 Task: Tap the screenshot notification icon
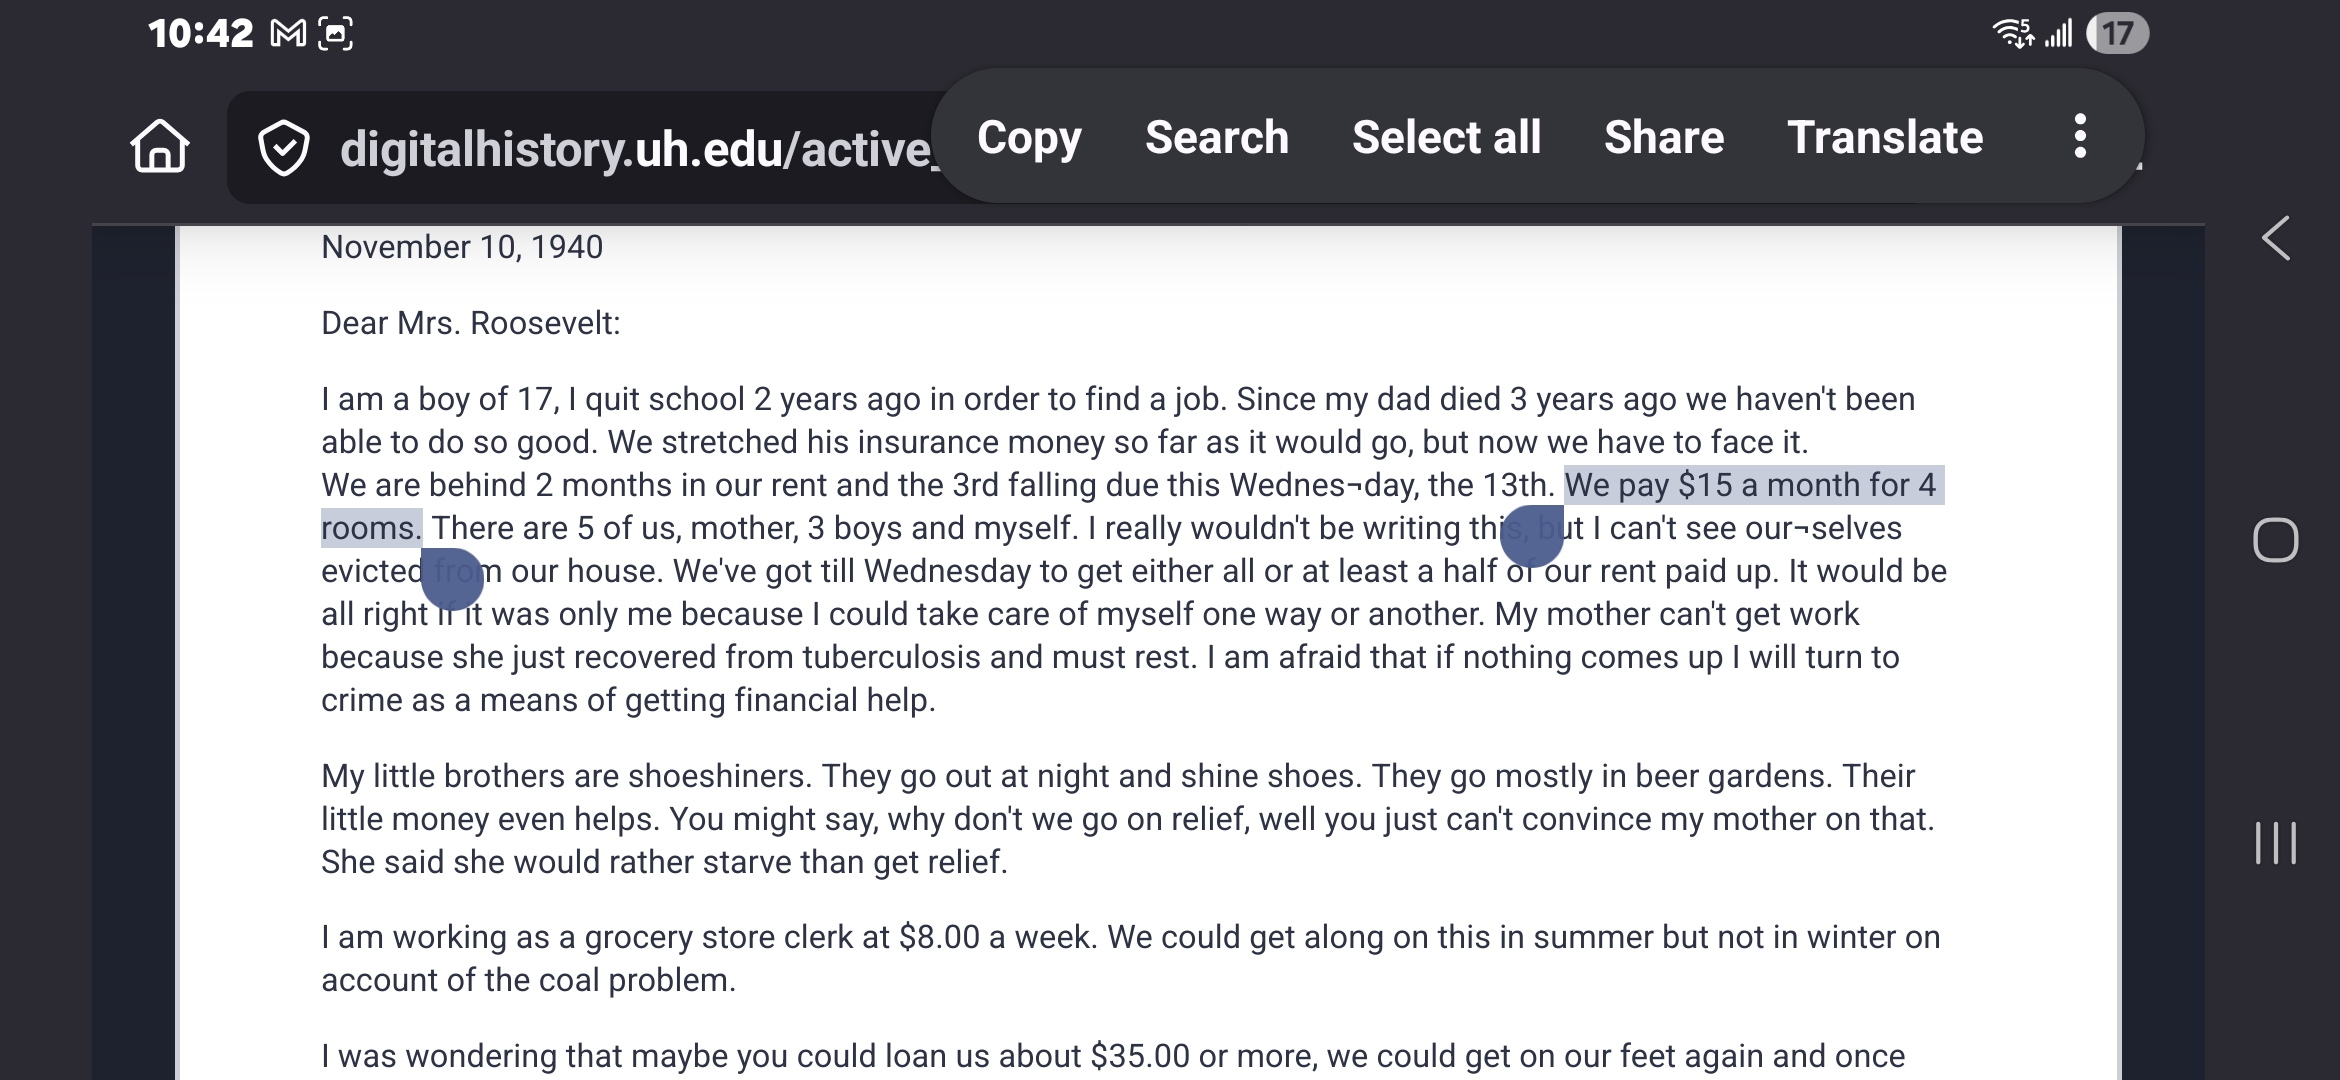click(335, 34)
